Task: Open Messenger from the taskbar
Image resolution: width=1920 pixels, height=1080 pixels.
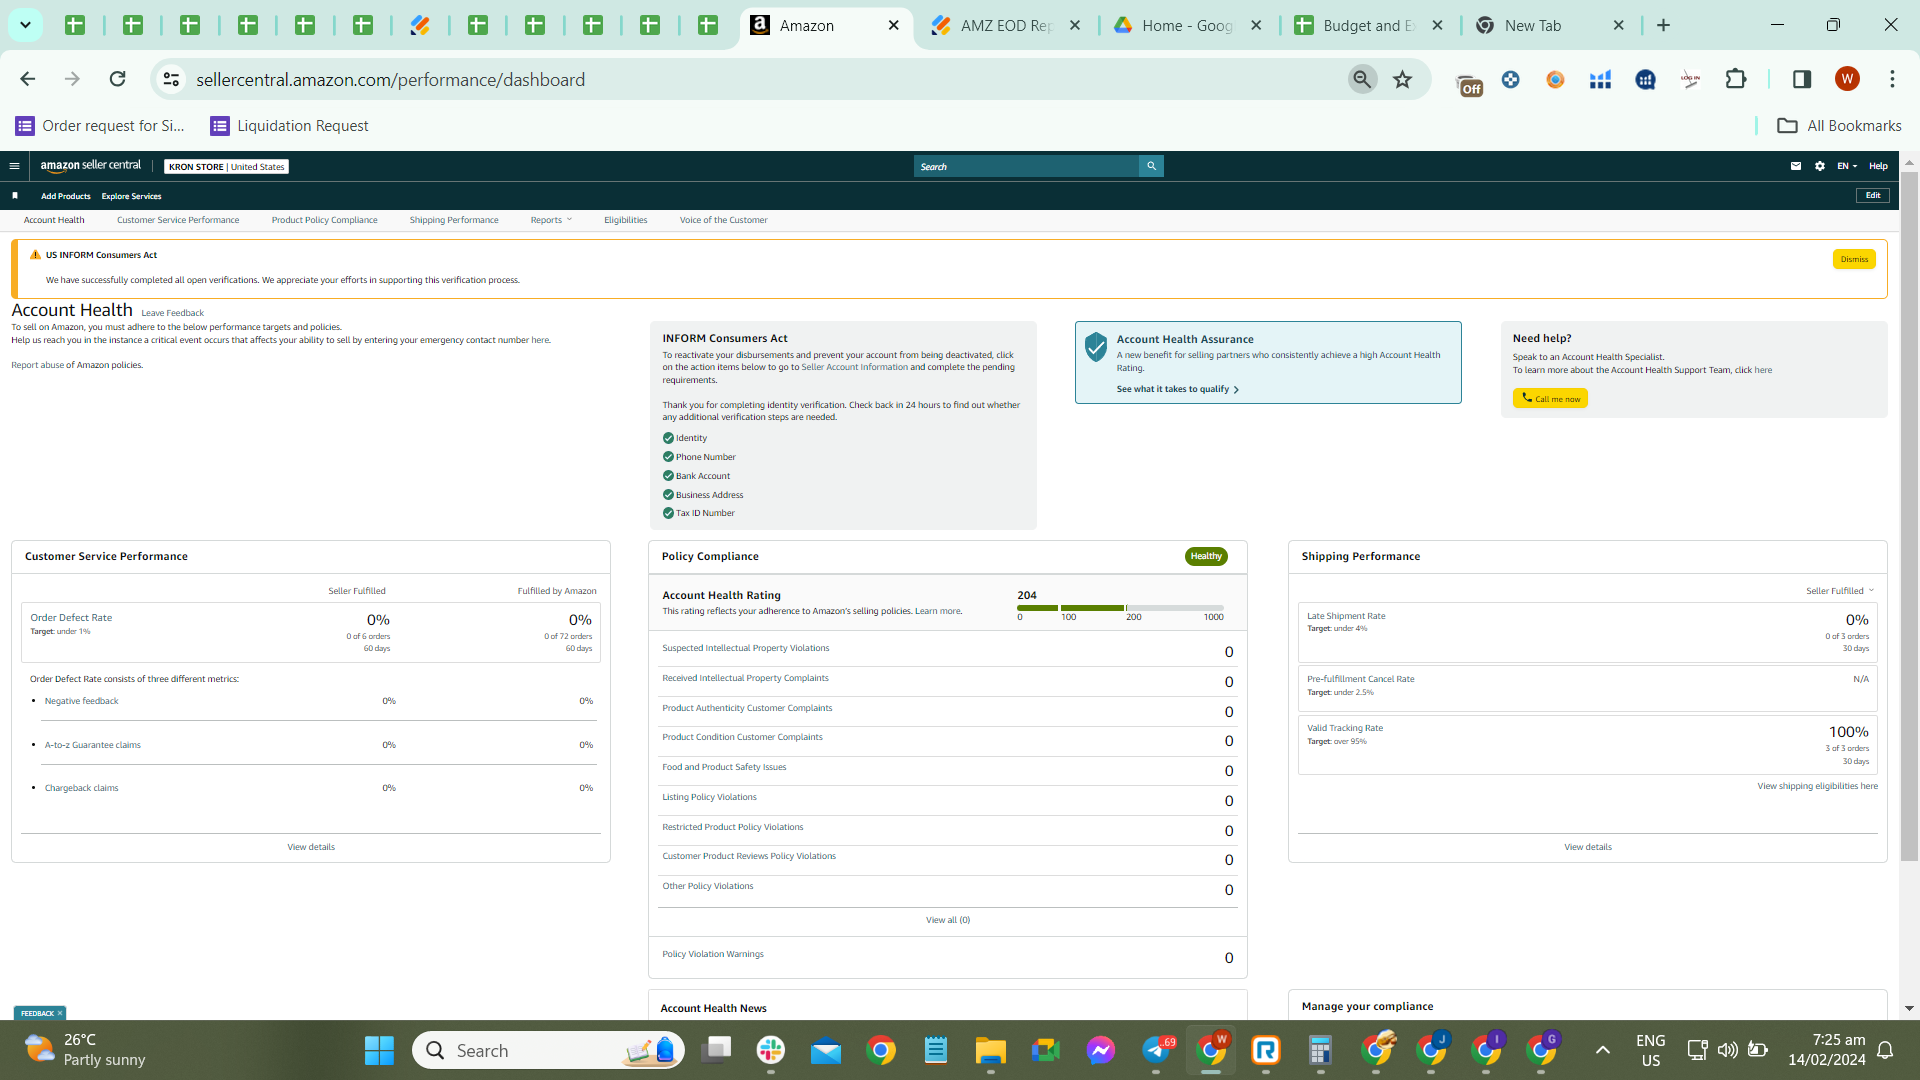Action: 1101,1050
